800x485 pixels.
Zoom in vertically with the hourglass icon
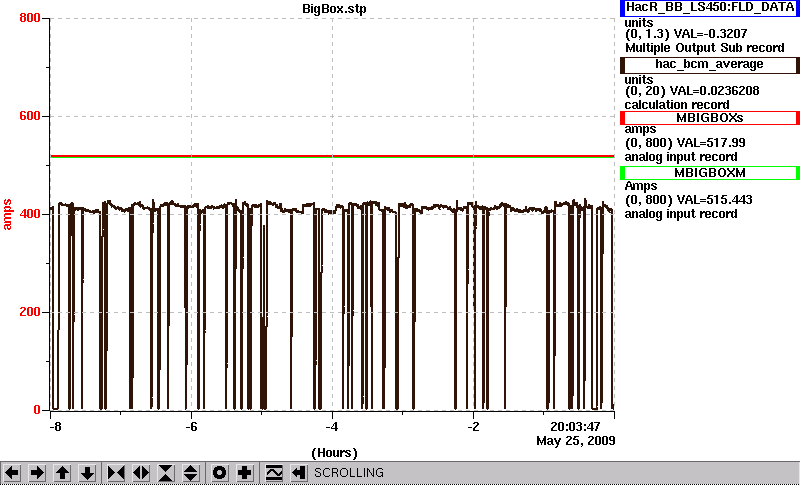(166, 473)
